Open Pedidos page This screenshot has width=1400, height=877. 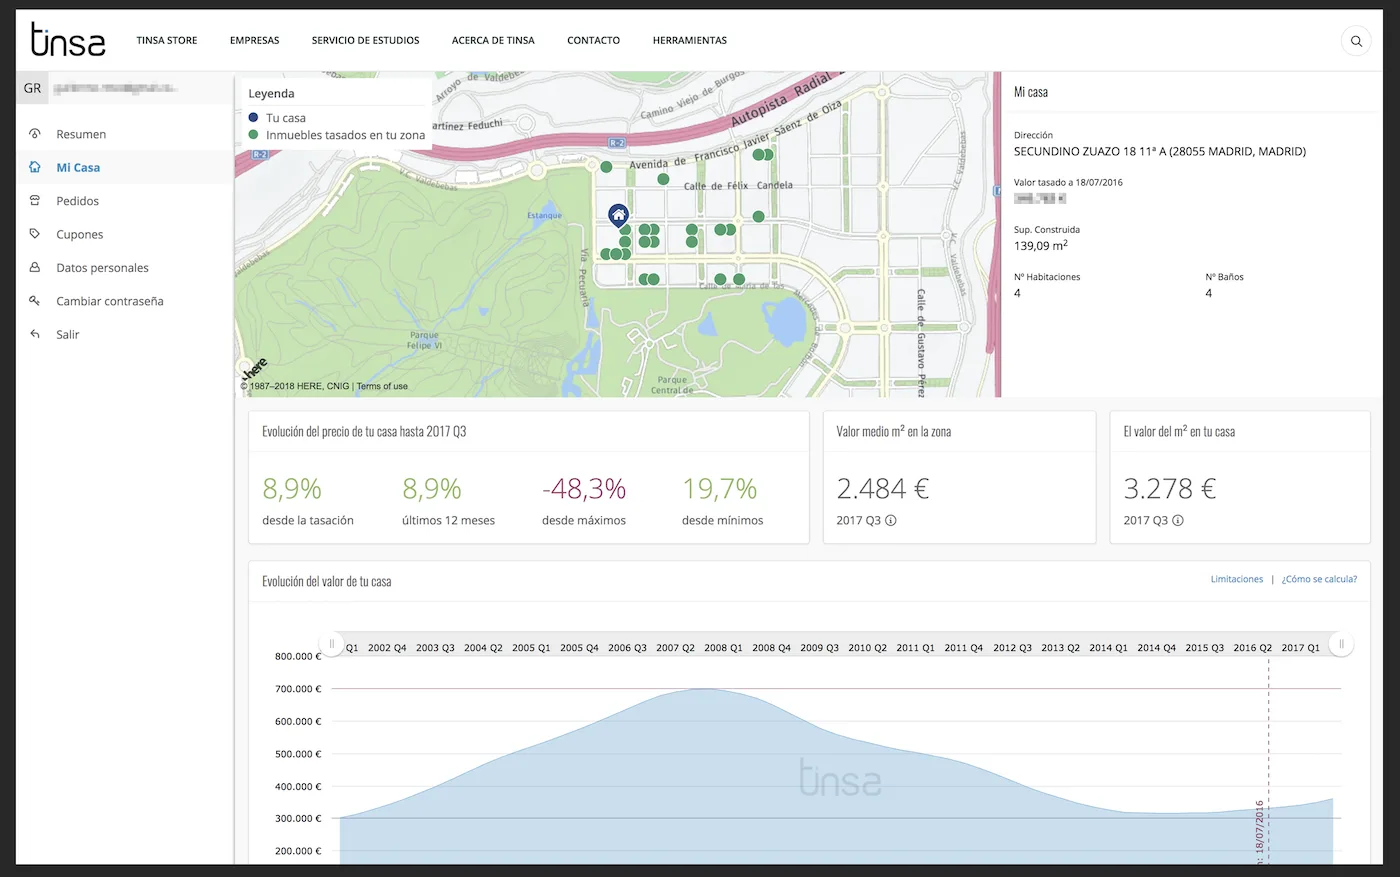coord(78,201)
